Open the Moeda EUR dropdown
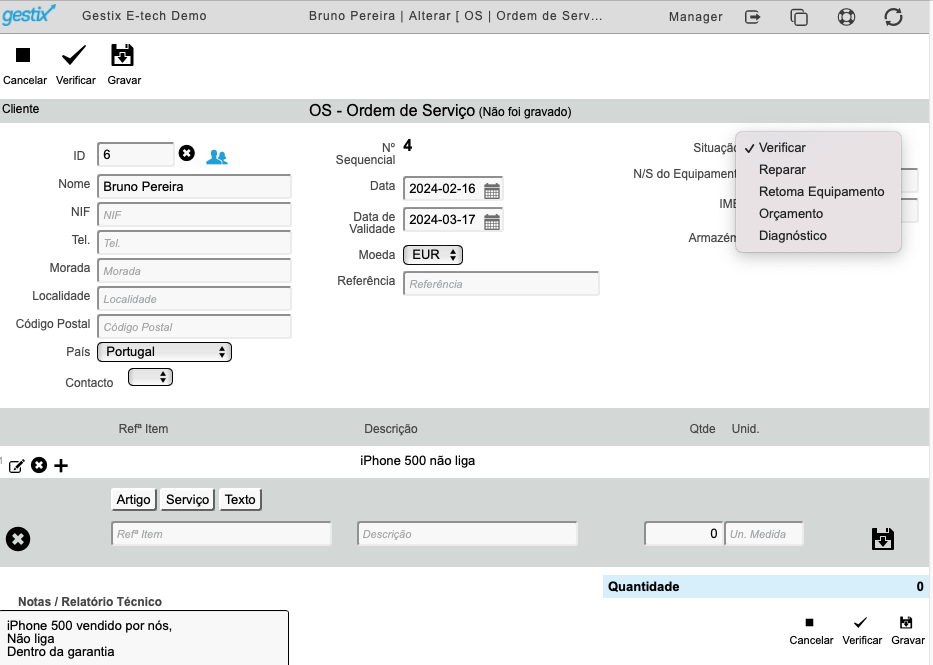933x665 pixels. 433,255
